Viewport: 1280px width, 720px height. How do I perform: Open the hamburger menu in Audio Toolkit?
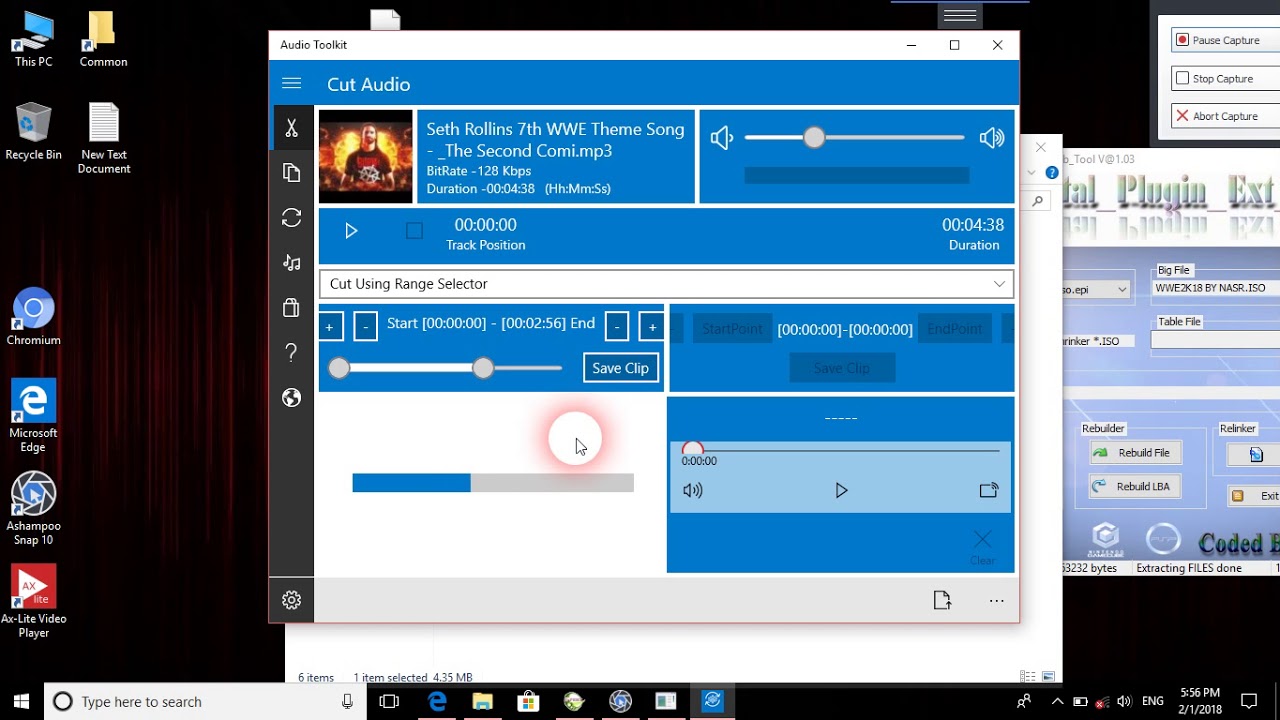pyautogui.click(x=291, y=84)
